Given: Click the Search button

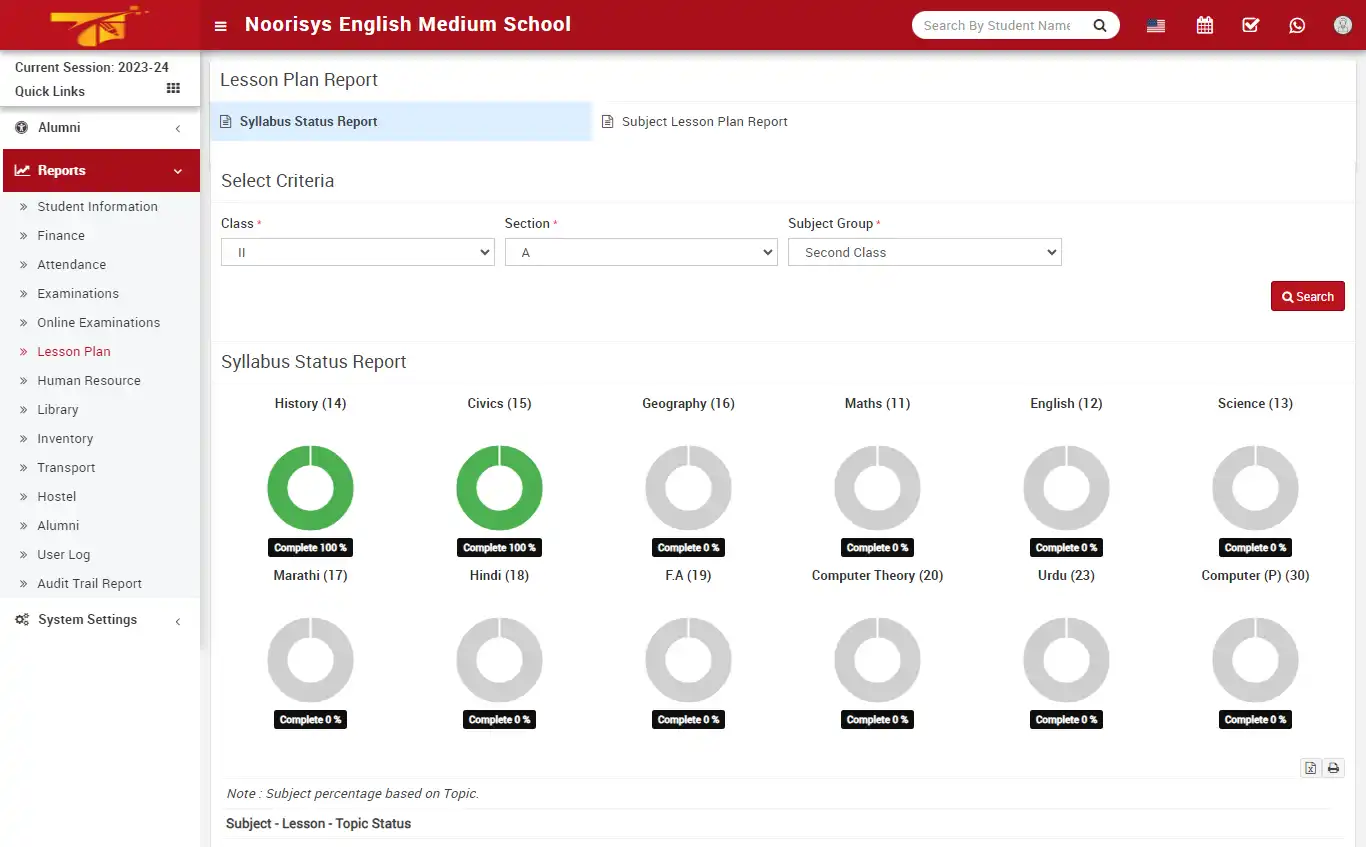Looking at the screenshot, I should pyautogui.click(x=1307, y=296).
